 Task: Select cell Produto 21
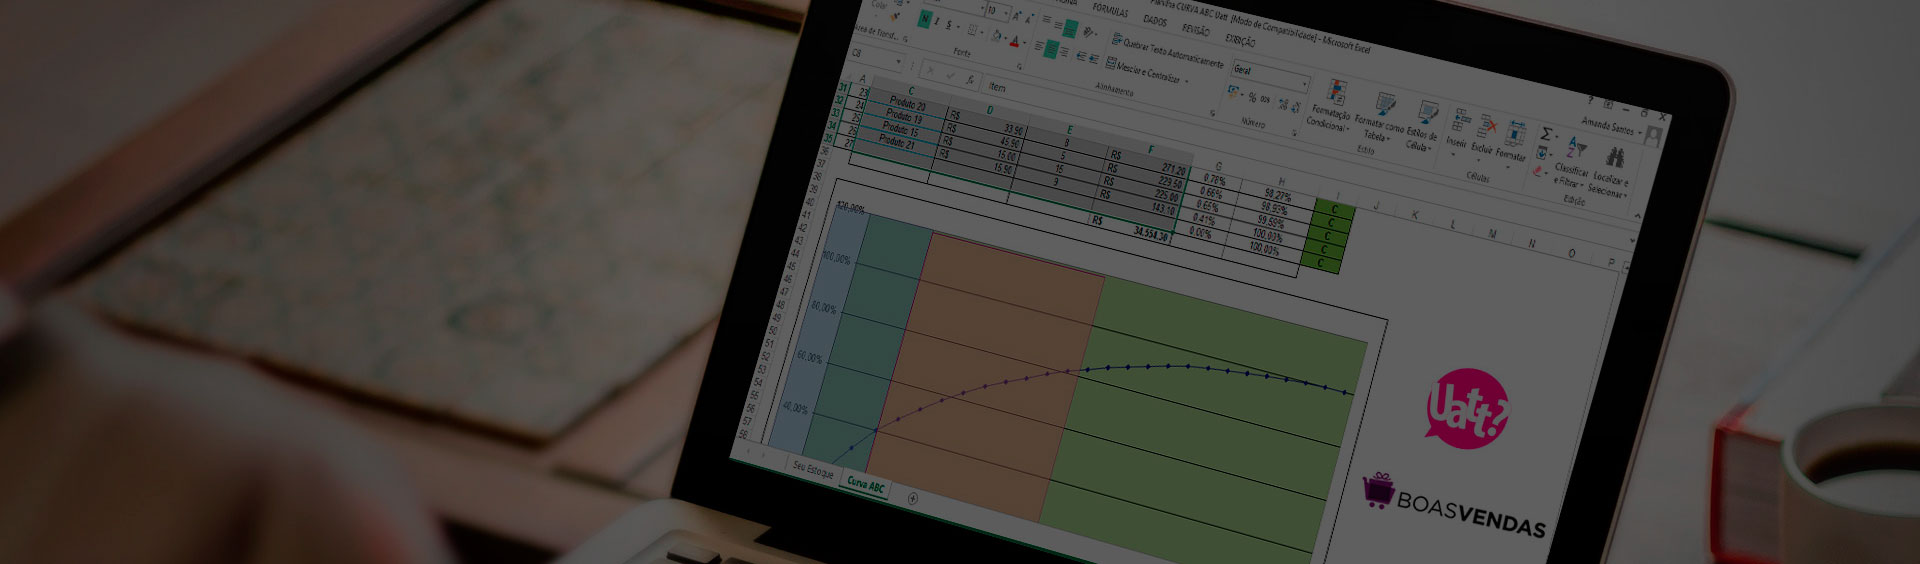897,143
